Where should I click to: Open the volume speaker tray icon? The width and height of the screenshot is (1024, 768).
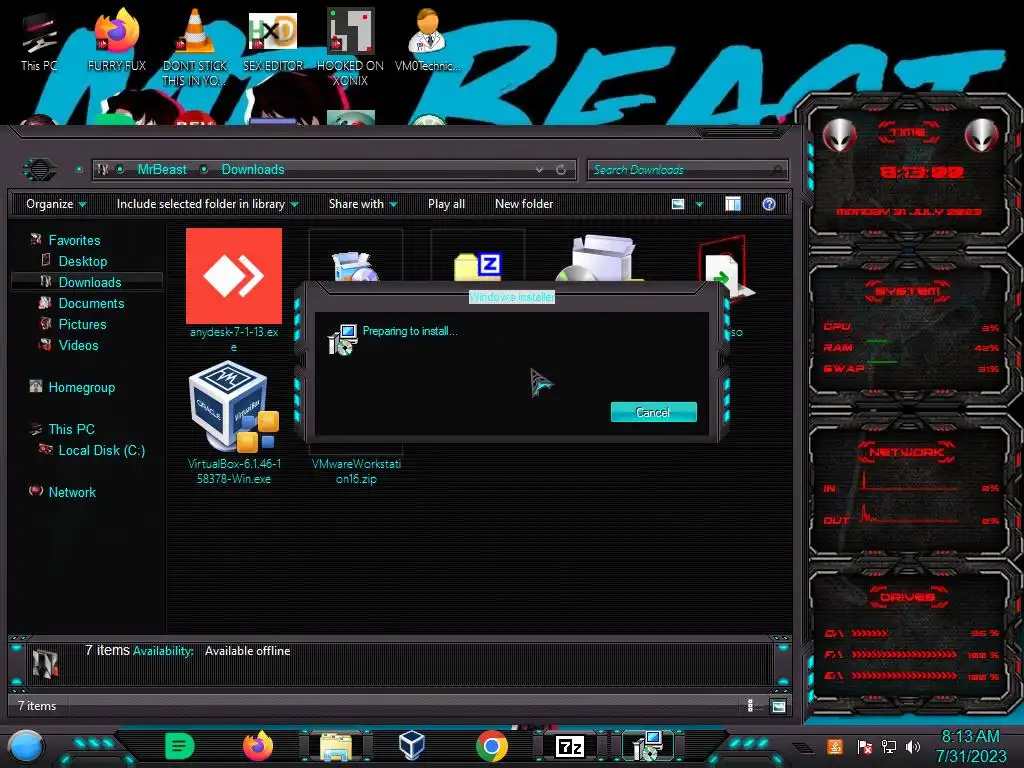click(913, 746)
